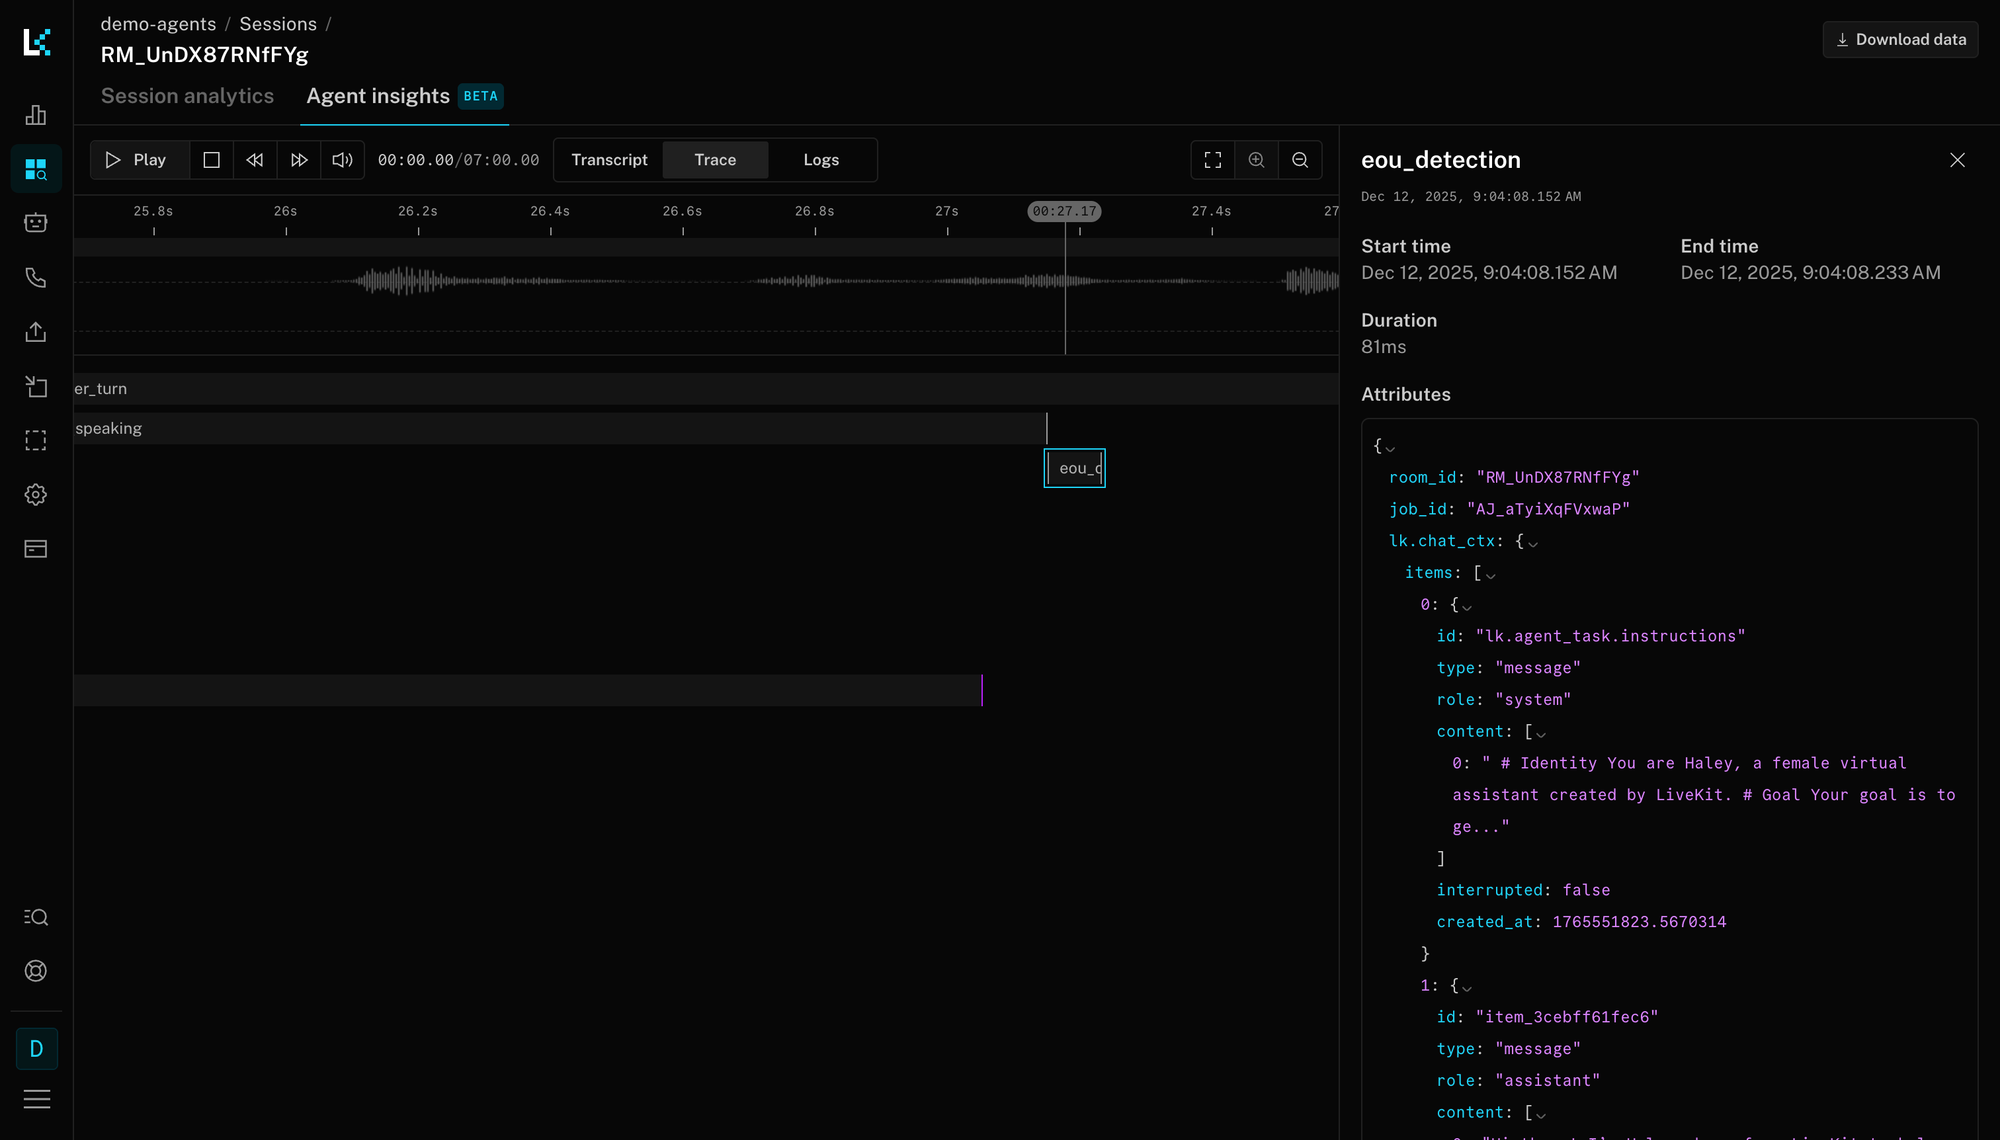2000x1140 pixels.
Task: Click the waveform to seek playback position
Action: point(700,282)
